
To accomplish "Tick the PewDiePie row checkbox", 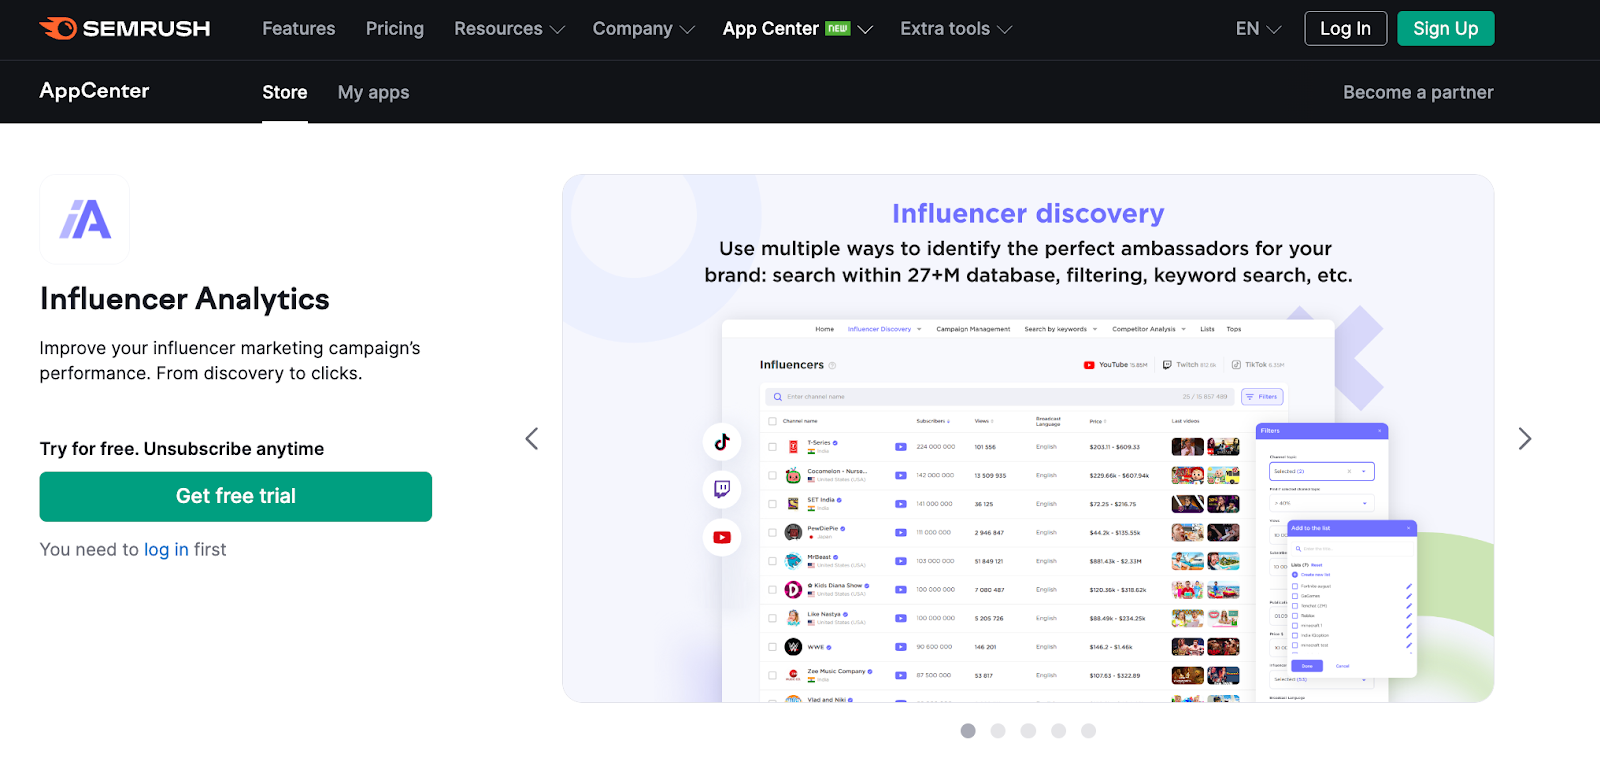I will [772, 532].
